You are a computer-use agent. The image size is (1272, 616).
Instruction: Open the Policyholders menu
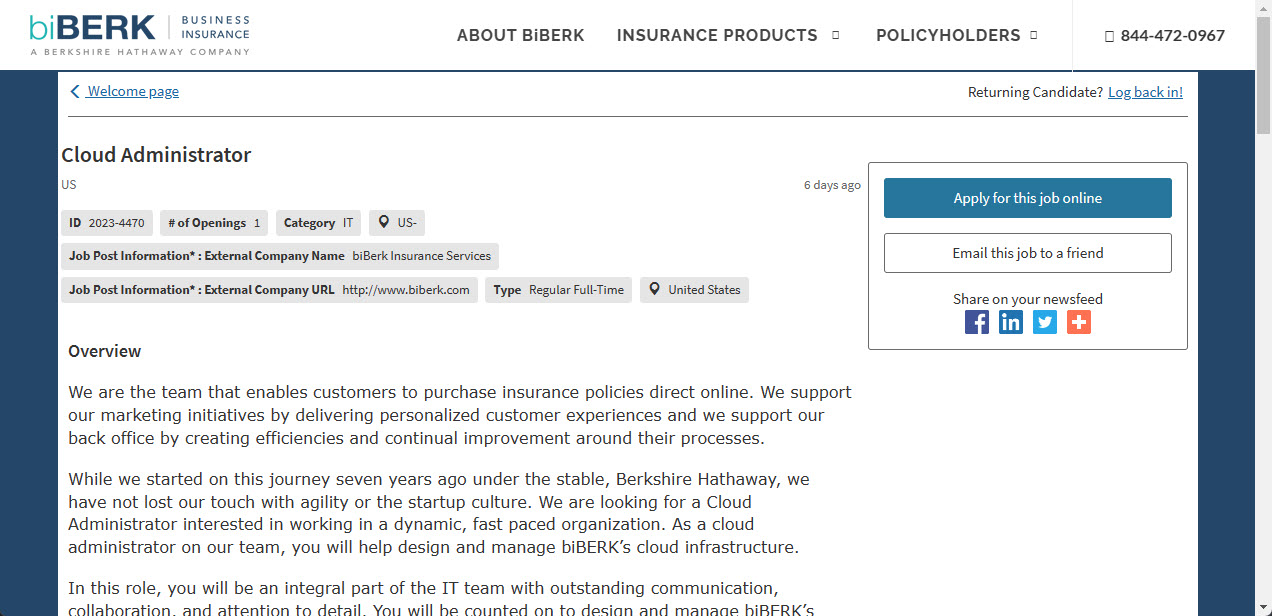pos(948,35)
